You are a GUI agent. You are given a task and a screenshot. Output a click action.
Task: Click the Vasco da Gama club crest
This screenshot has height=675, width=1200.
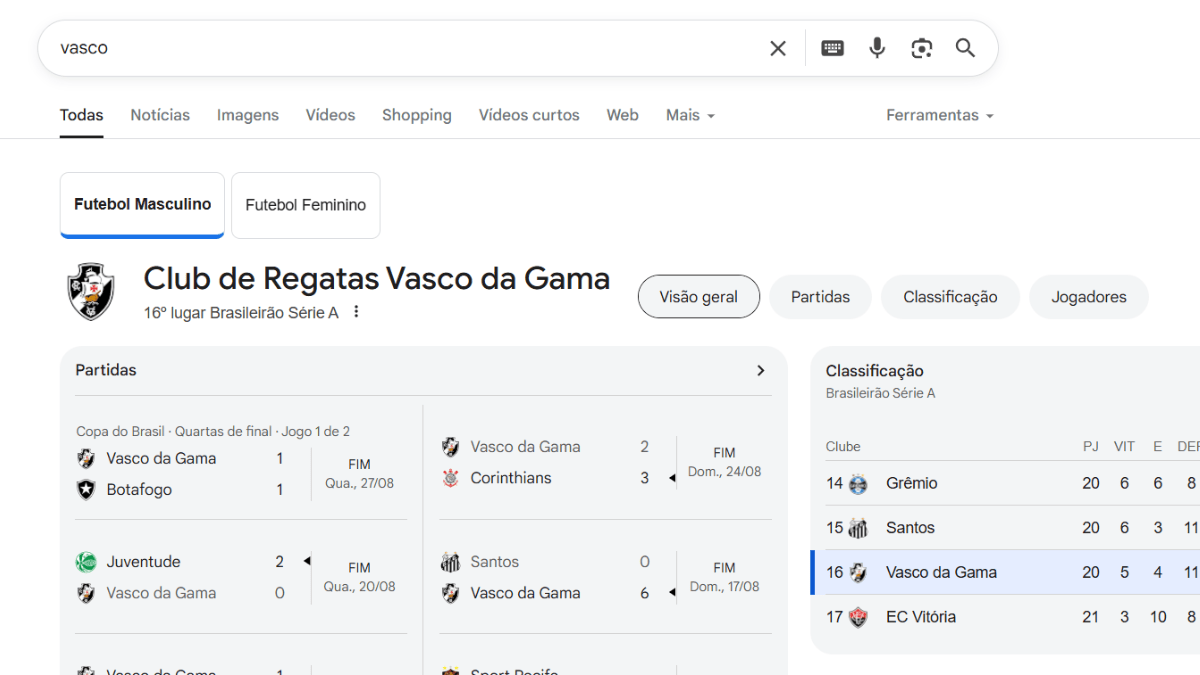coord(91,292)
